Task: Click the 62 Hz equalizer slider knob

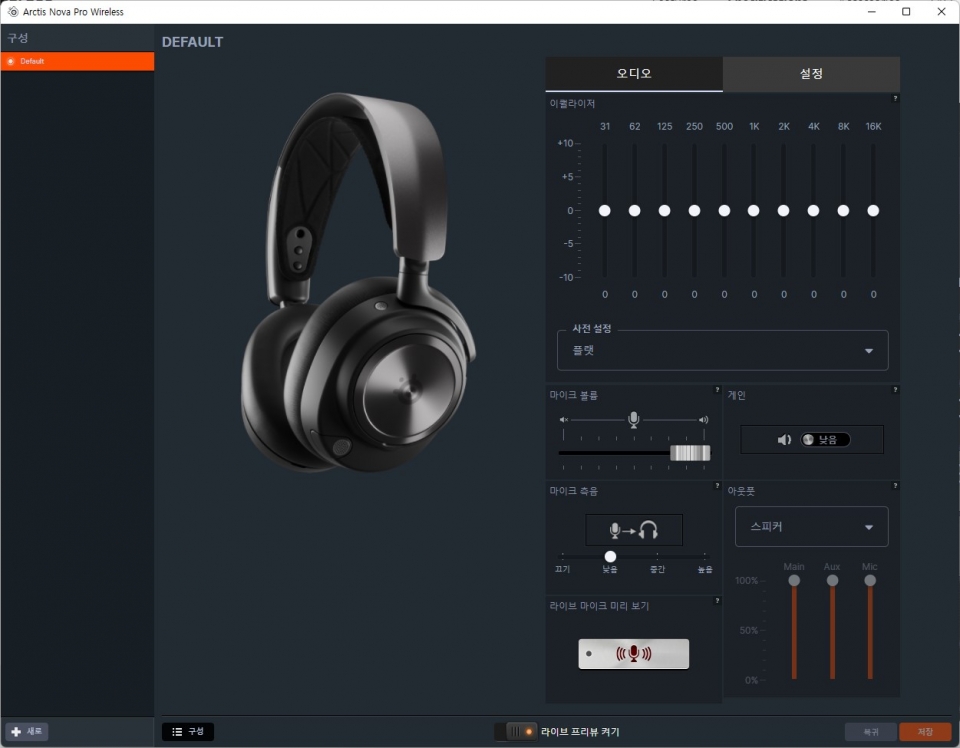Action: pyautogui.click(x=634, y=211)
